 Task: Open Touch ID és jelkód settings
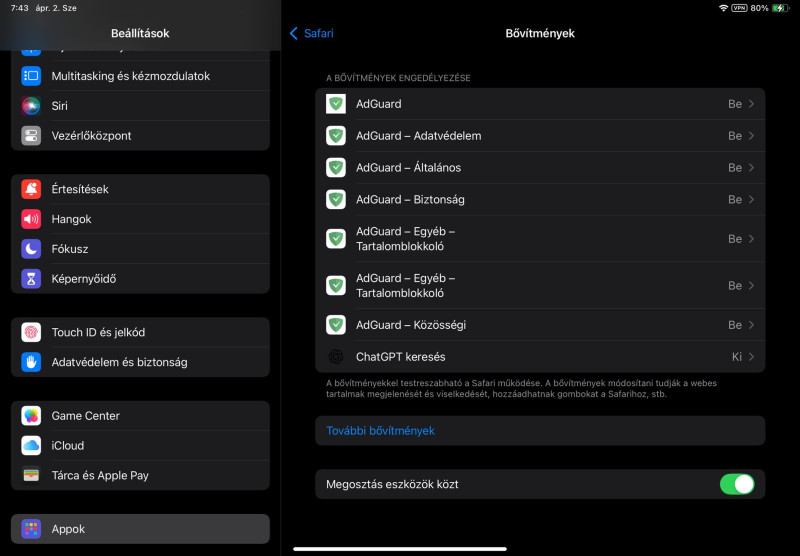point(140,332)
